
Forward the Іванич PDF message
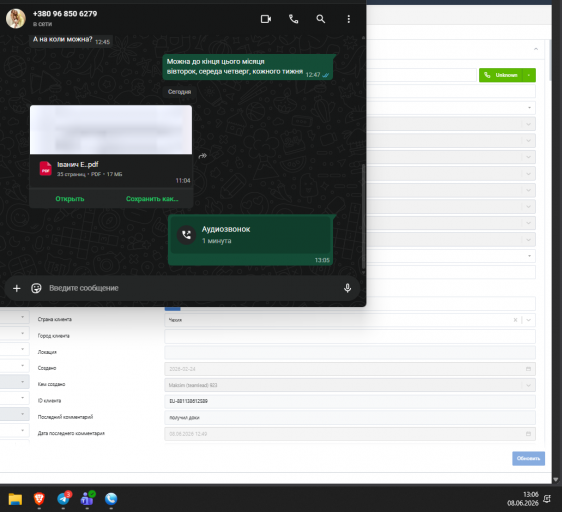(x=203, y=156)
